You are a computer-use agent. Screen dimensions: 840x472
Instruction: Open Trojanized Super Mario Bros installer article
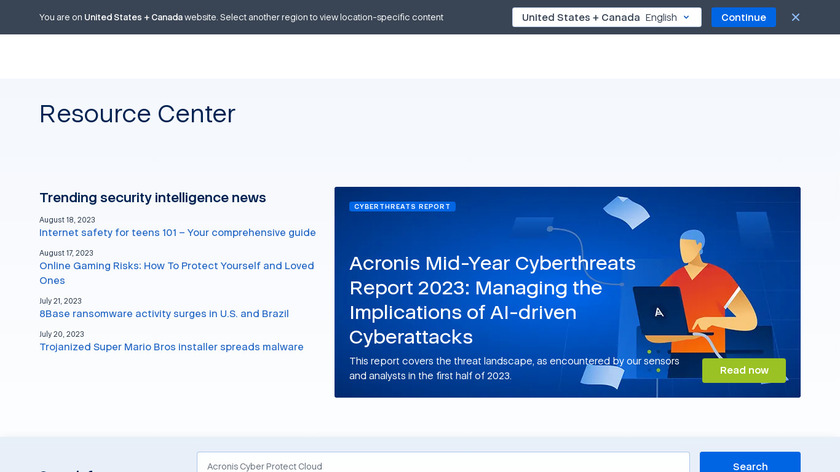[171, 347]
